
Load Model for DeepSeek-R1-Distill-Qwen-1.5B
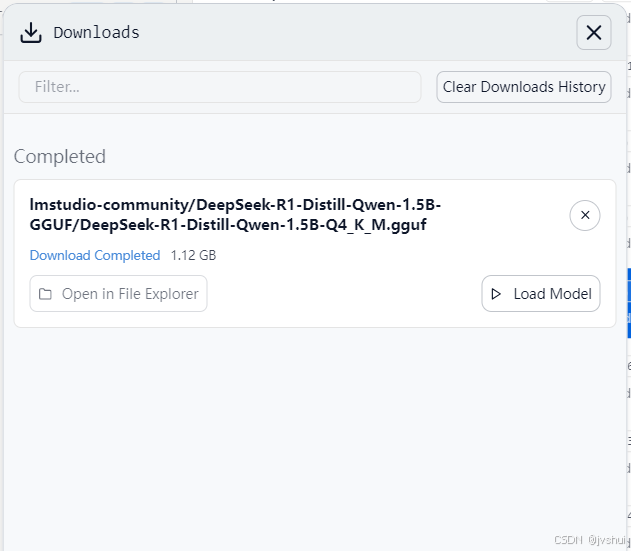point(541,293)
